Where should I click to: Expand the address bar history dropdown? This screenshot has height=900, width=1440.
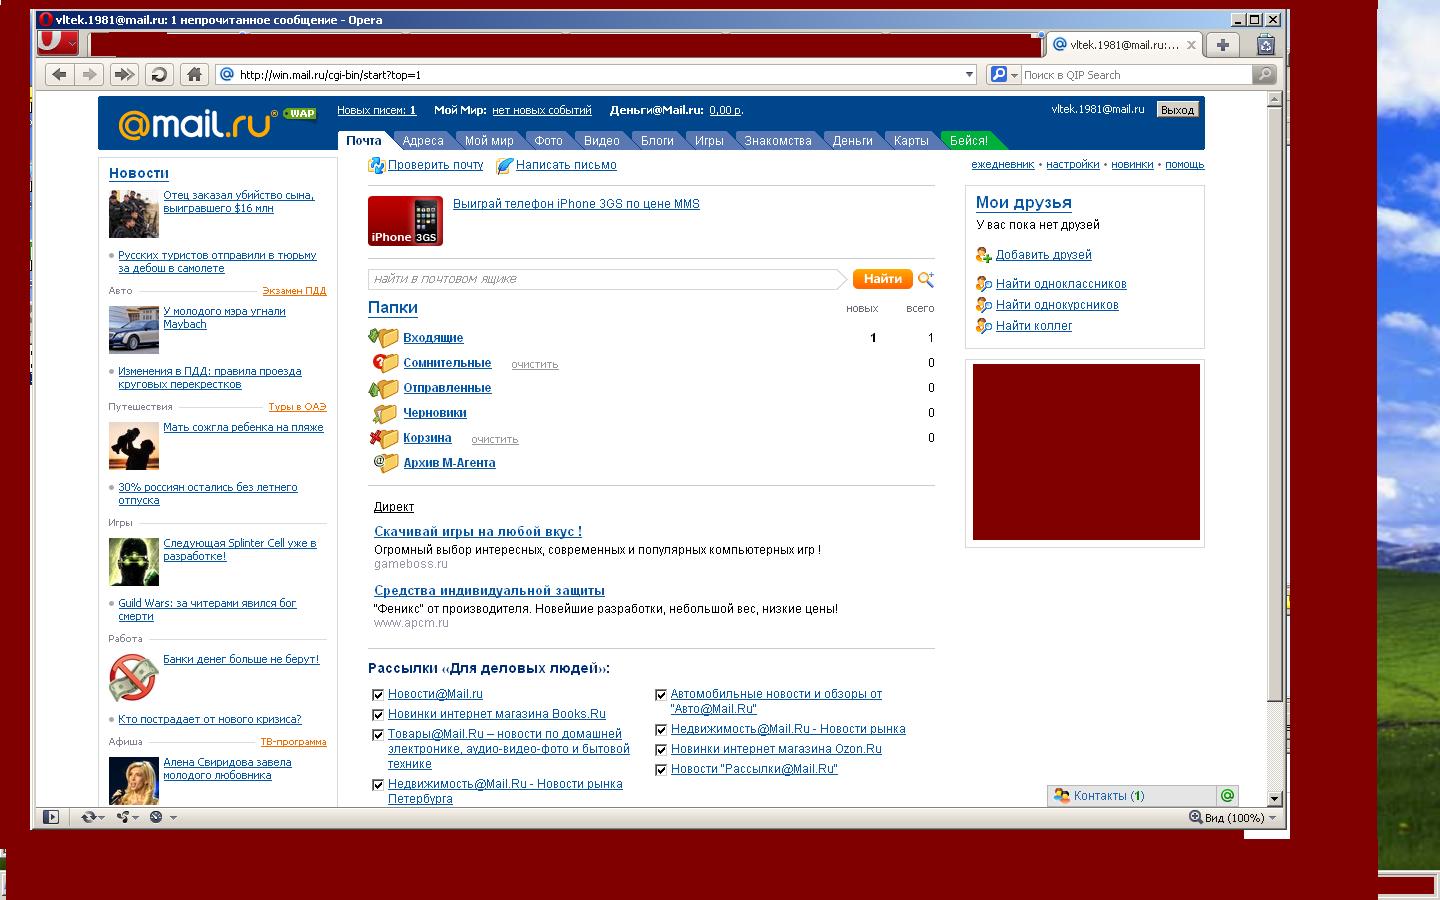tap(969, 74)
